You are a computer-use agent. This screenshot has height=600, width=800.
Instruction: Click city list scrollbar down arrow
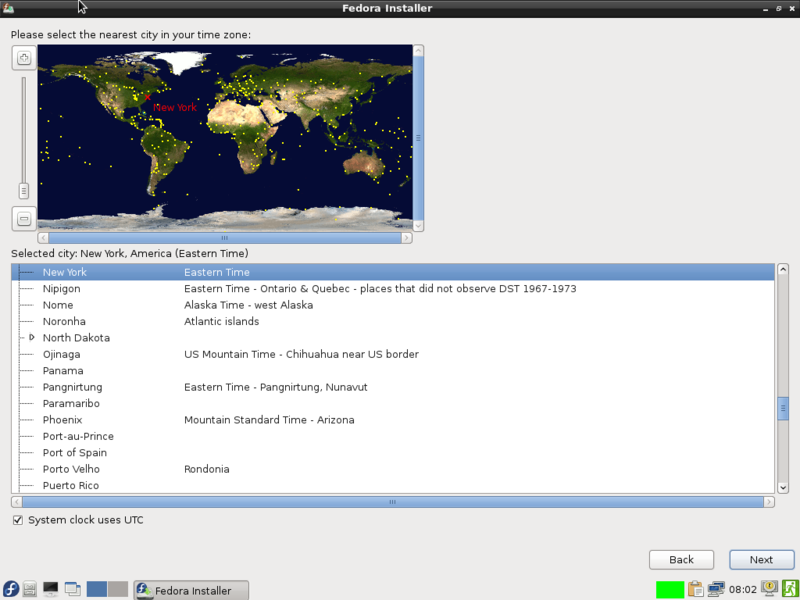783,488
